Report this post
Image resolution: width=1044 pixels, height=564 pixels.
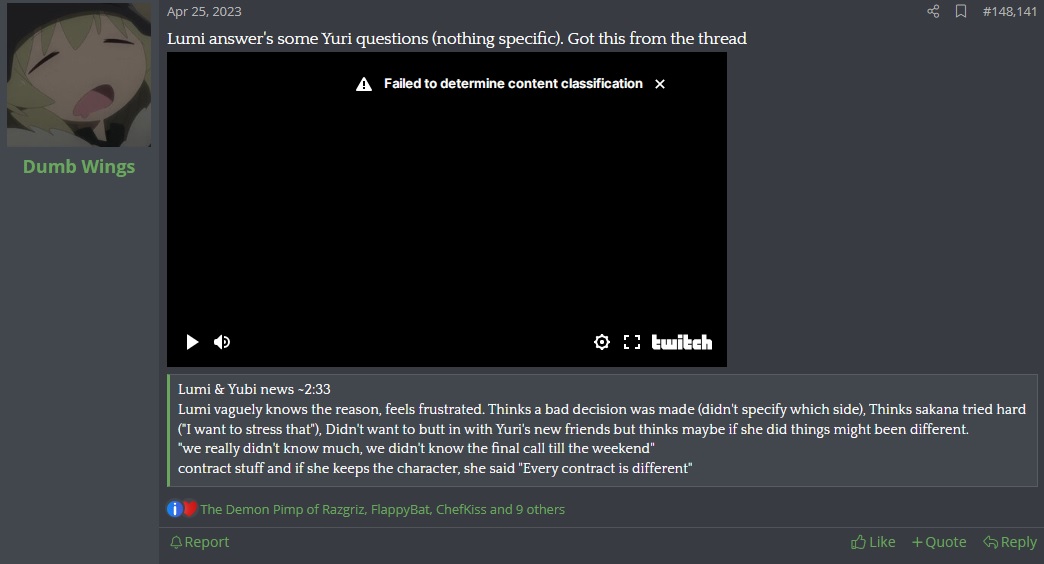pos(199,542)
